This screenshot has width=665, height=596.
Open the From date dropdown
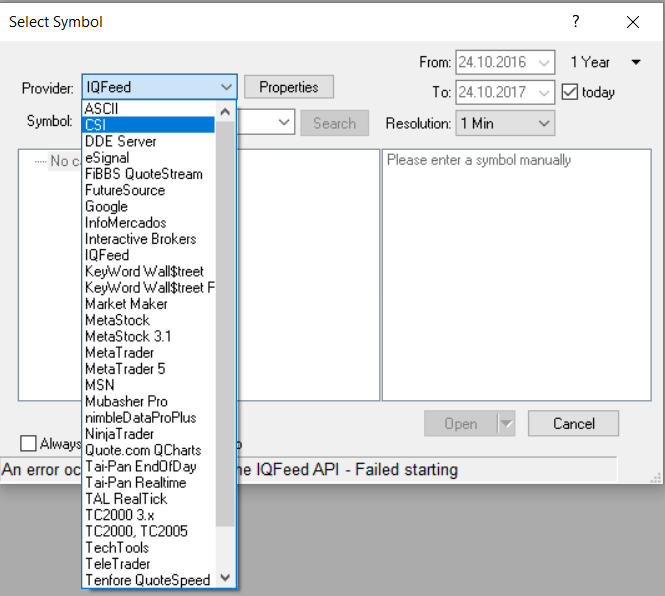tap(544, 63)
